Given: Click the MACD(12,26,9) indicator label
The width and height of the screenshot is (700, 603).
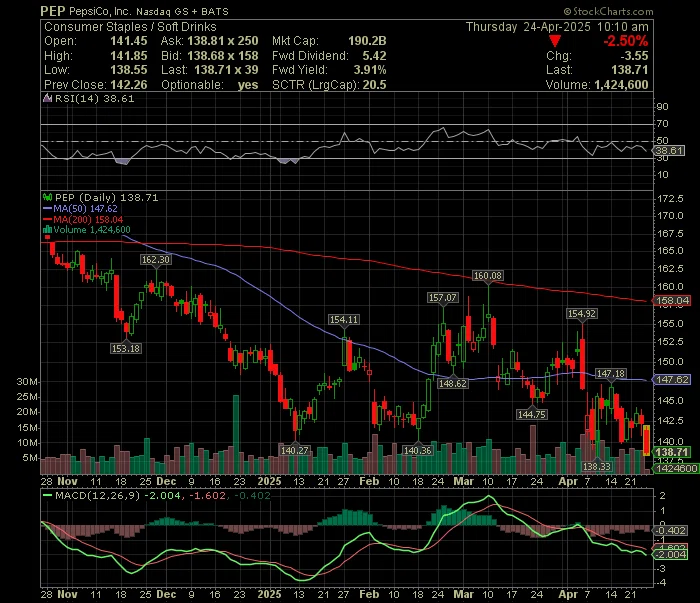Looking at the screenshot, I should click(x=97, y=495).
